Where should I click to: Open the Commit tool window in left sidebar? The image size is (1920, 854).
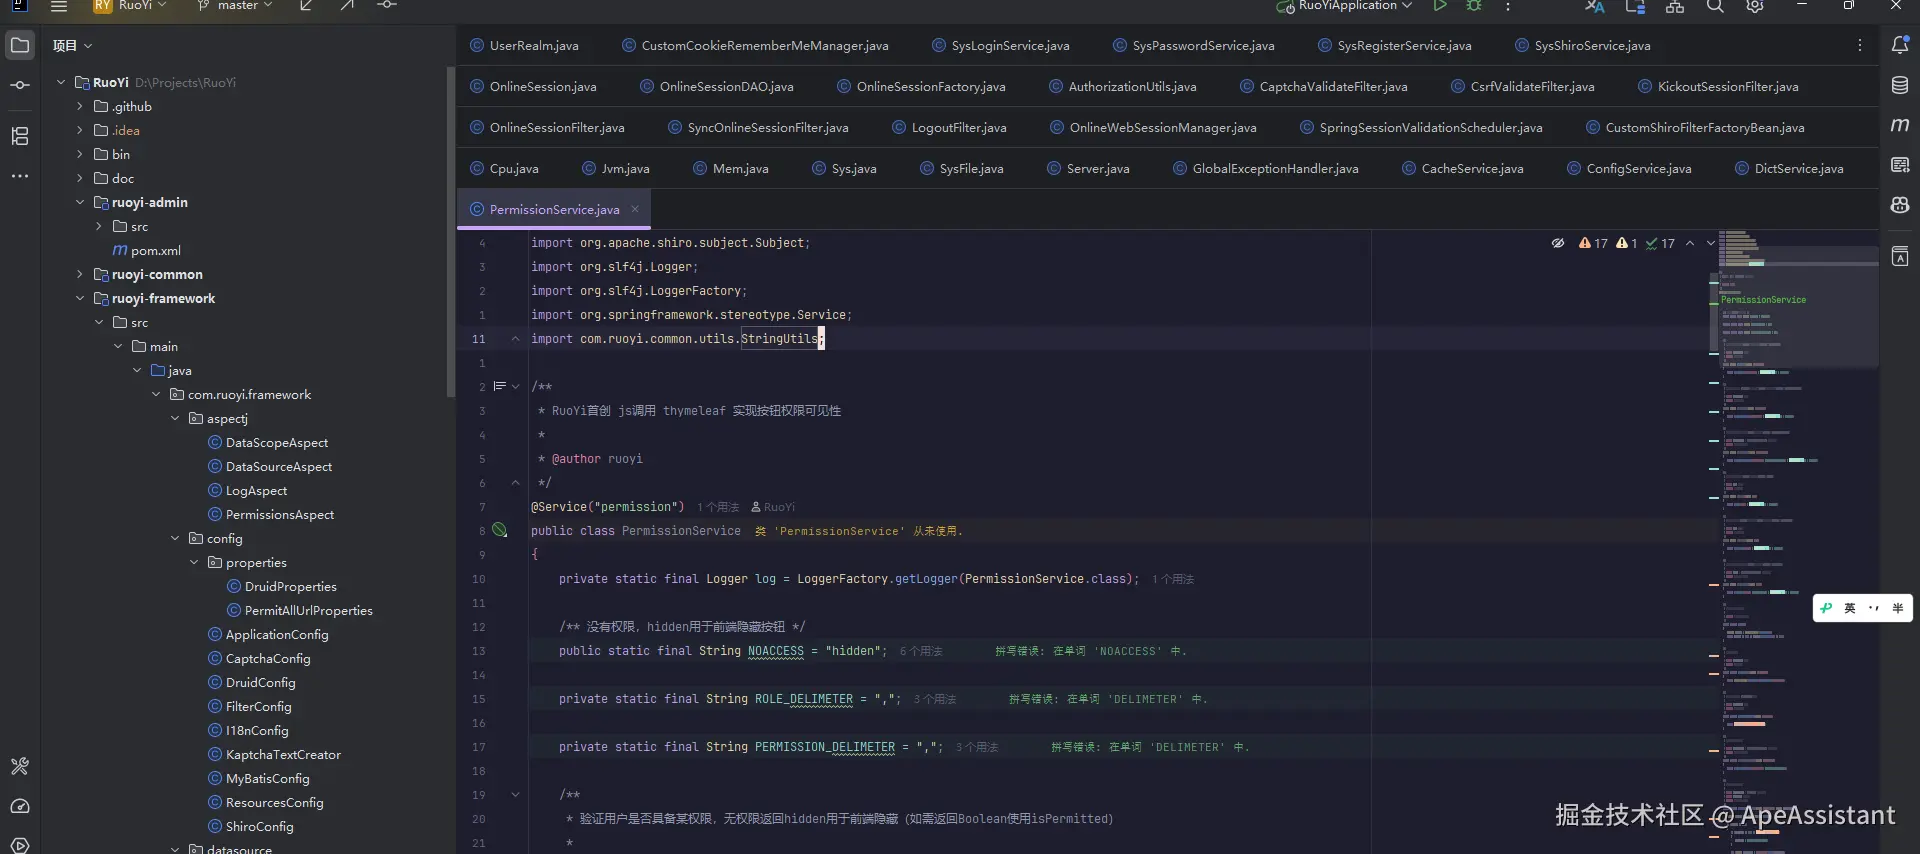tap(20, 86)
